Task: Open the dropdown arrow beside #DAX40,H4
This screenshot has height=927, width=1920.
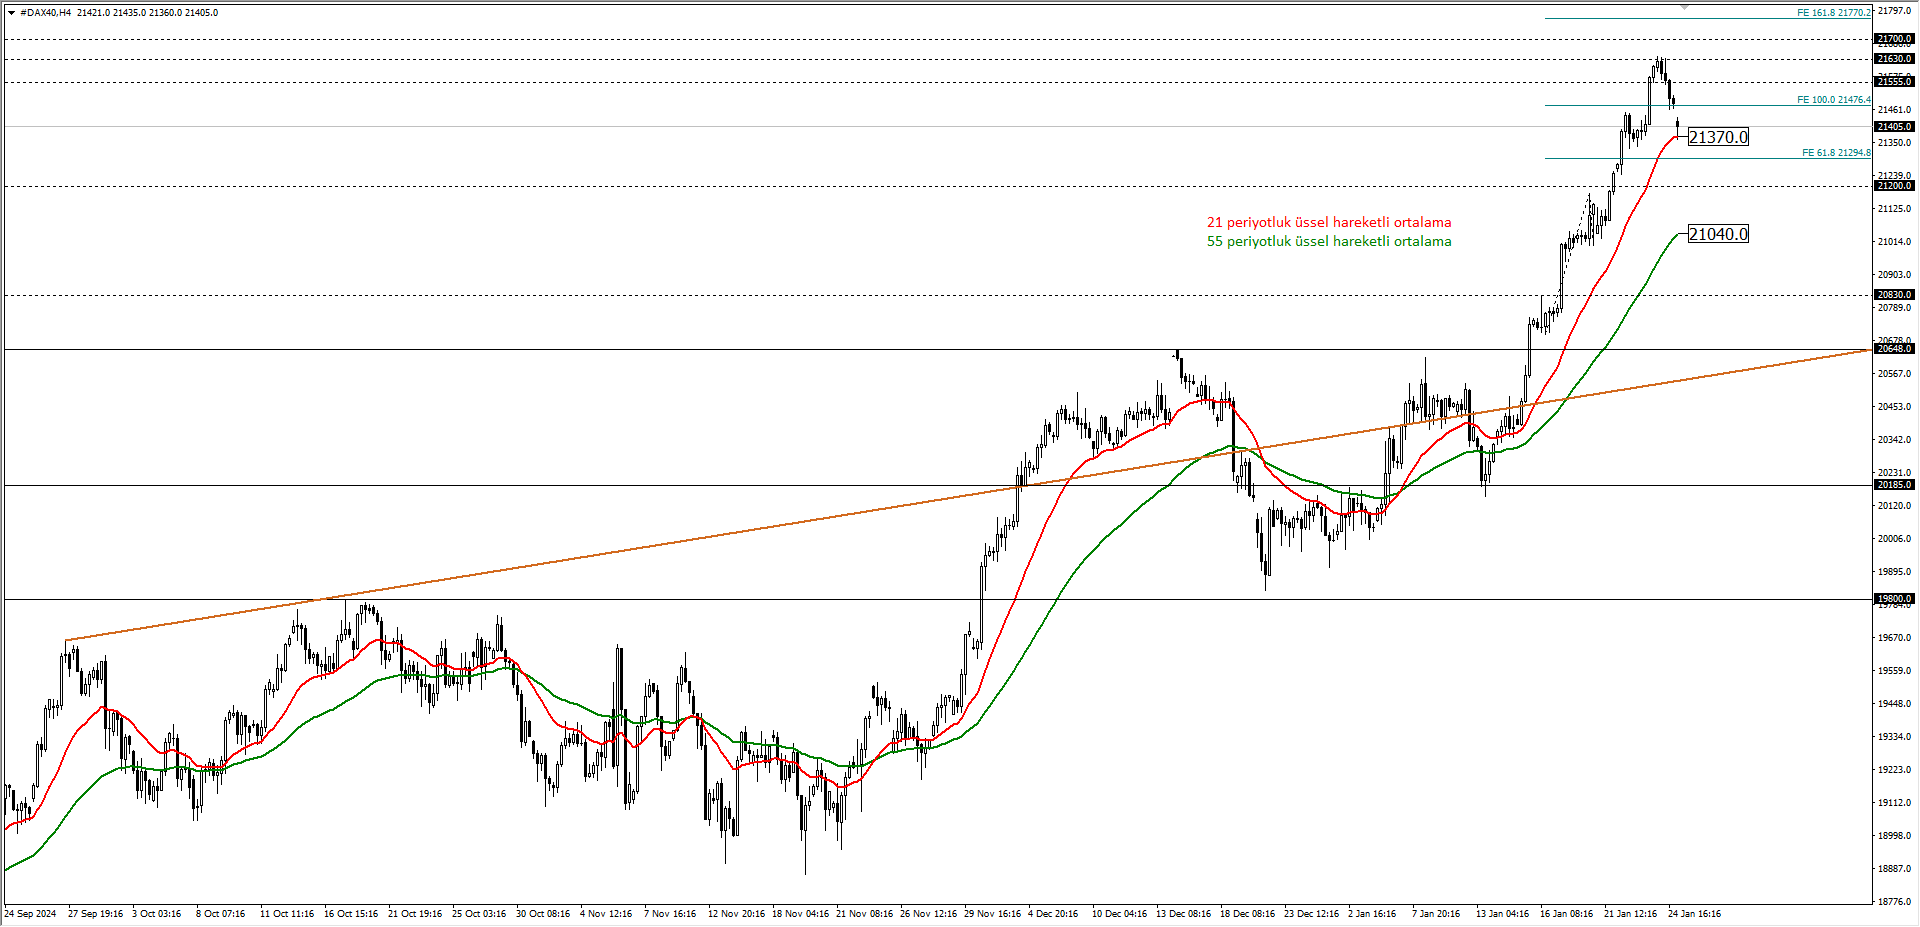Action: pyautogui.click(x=11, y=13)
